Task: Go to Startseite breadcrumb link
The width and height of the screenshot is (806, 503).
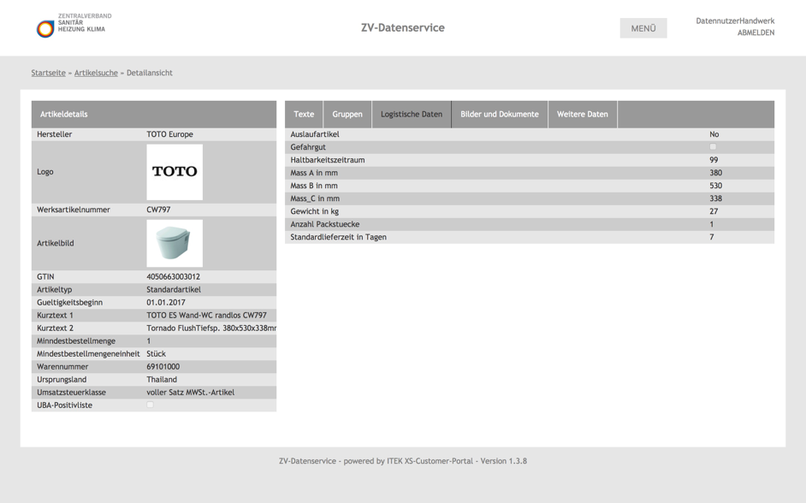Action: point(48,73)
